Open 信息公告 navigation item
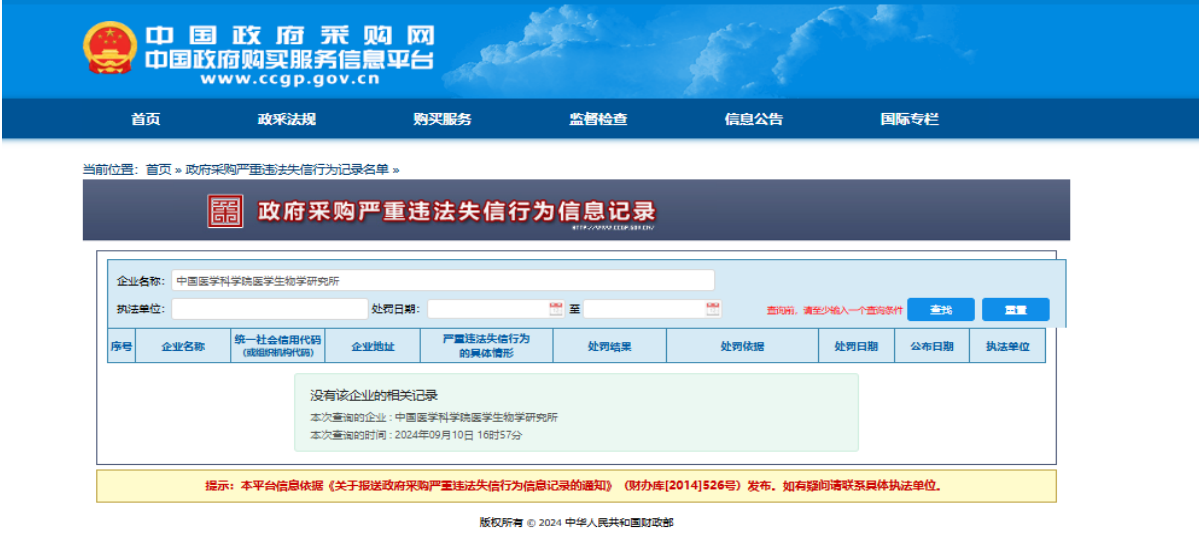The height and width of the screenshot is (549, 1199). (x=754, y=119)
